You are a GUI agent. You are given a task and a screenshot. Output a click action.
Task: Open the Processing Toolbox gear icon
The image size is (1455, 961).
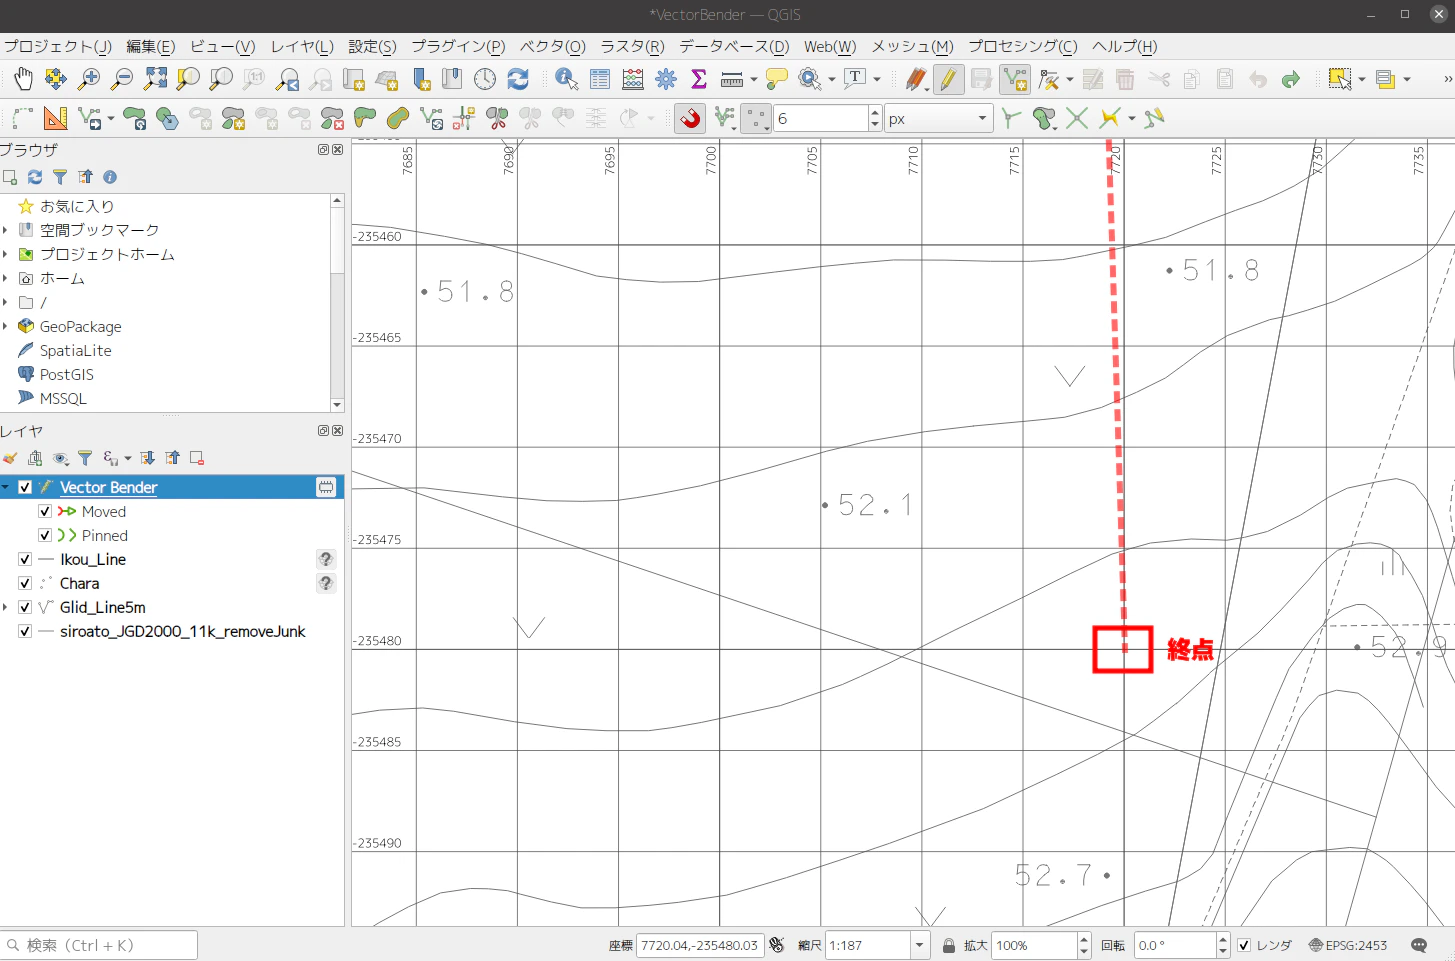(x=666, y=79)
